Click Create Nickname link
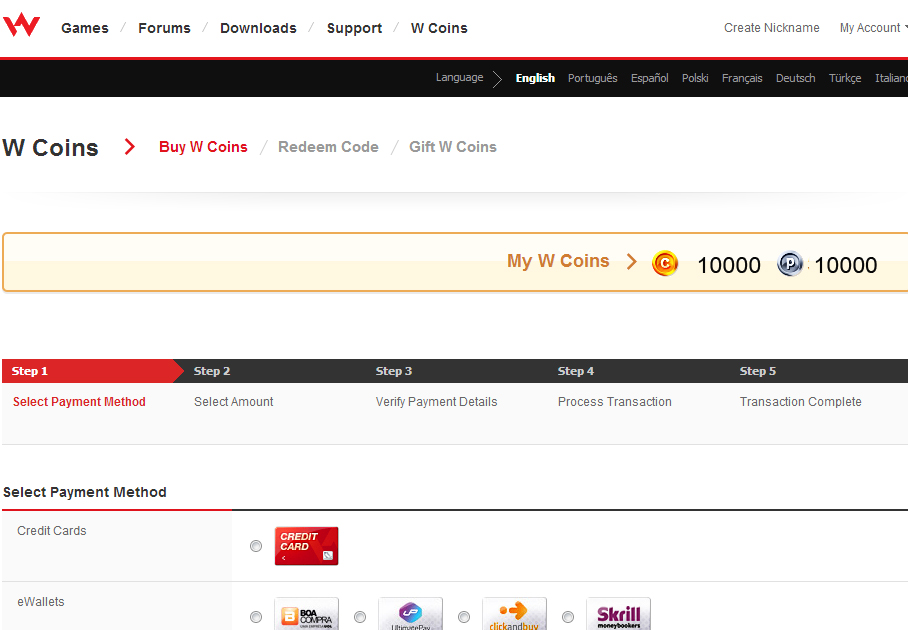This screenshot has height=630, width=908. pyautogui.click(x=771, y=28)
